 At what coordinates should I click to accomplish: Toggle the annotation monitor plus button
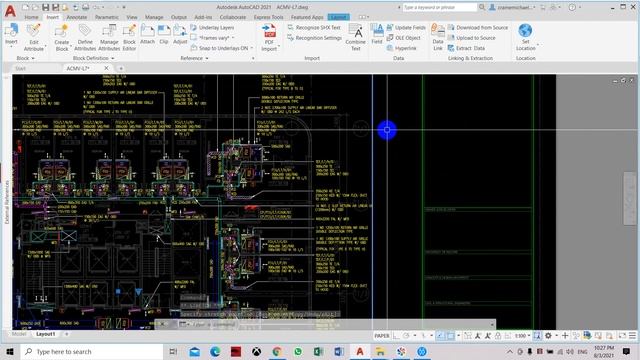coord(565,336)
